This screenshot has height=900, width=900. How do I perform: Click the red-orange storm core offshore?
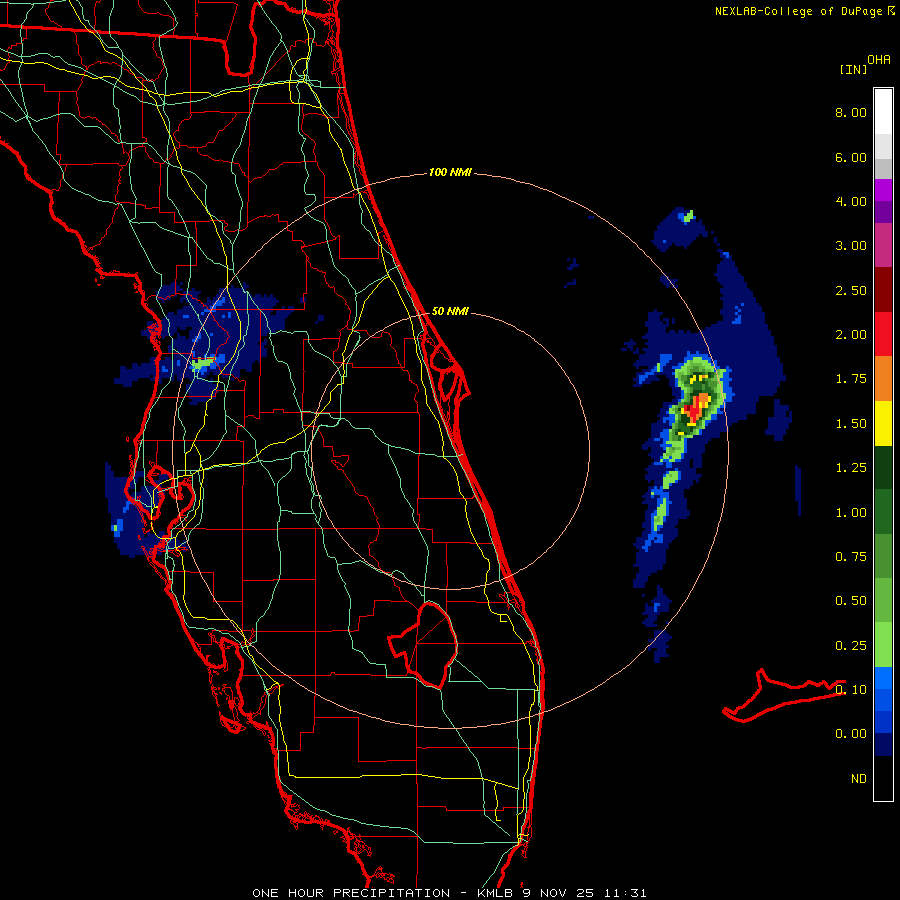tap(696, 409)
